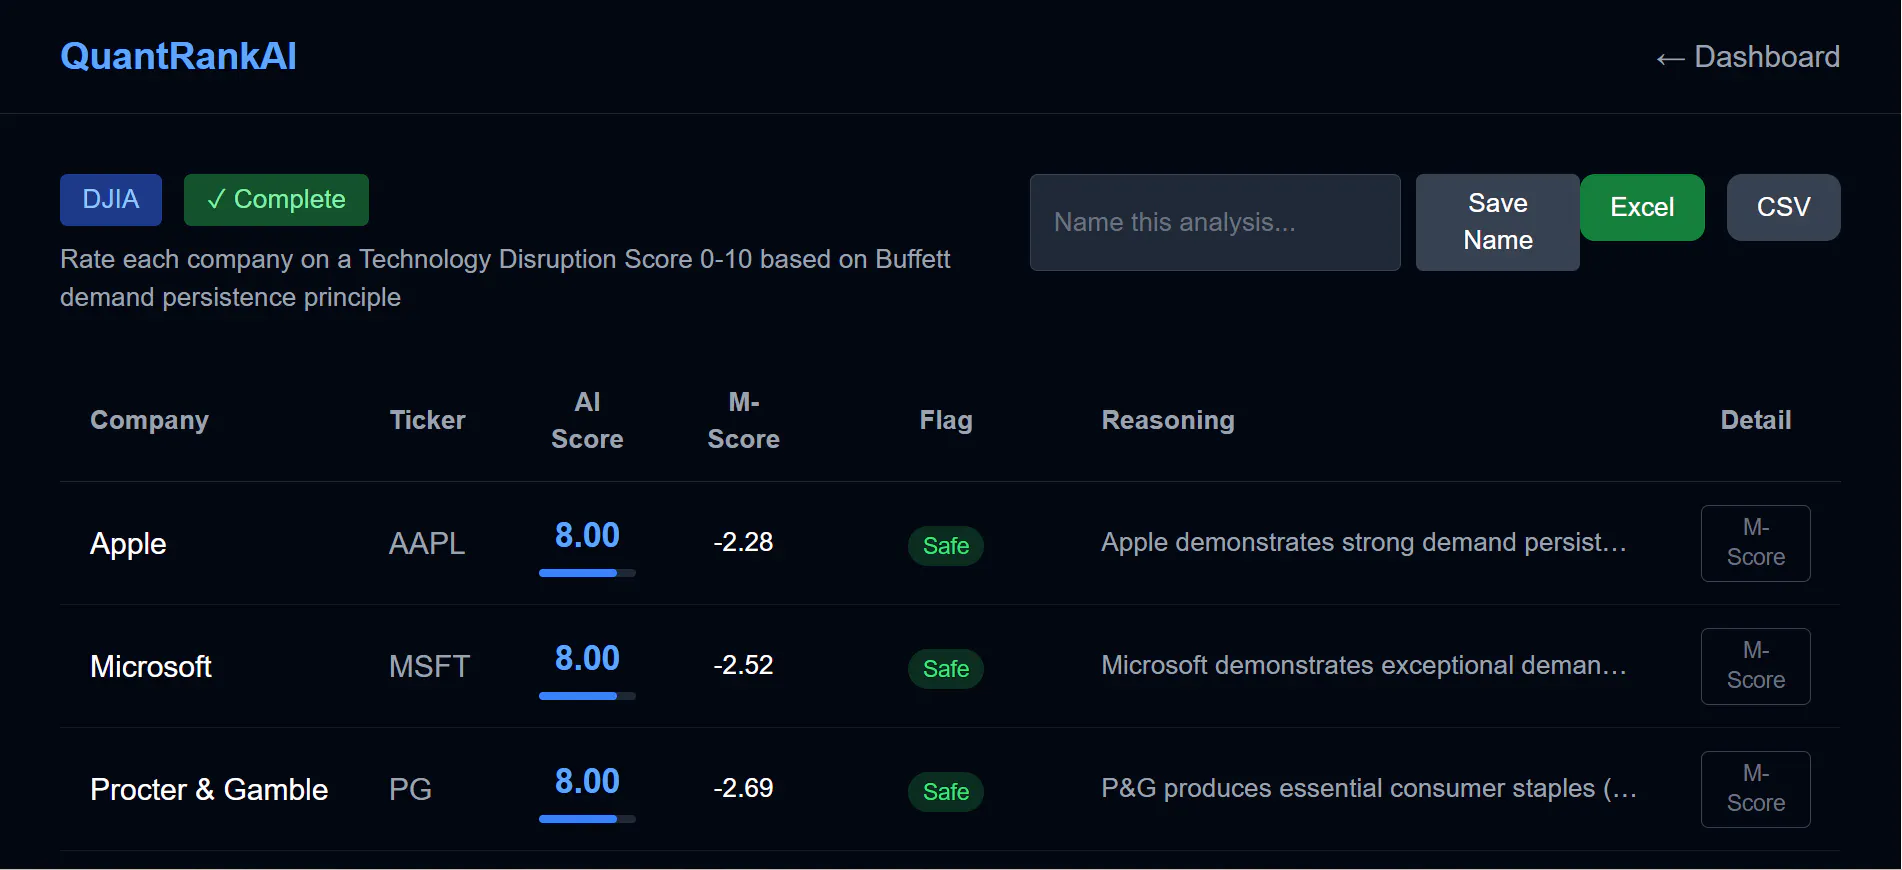Click the MSFT ticker
The width and height of the screenshot is (1902, 870).
429,666
